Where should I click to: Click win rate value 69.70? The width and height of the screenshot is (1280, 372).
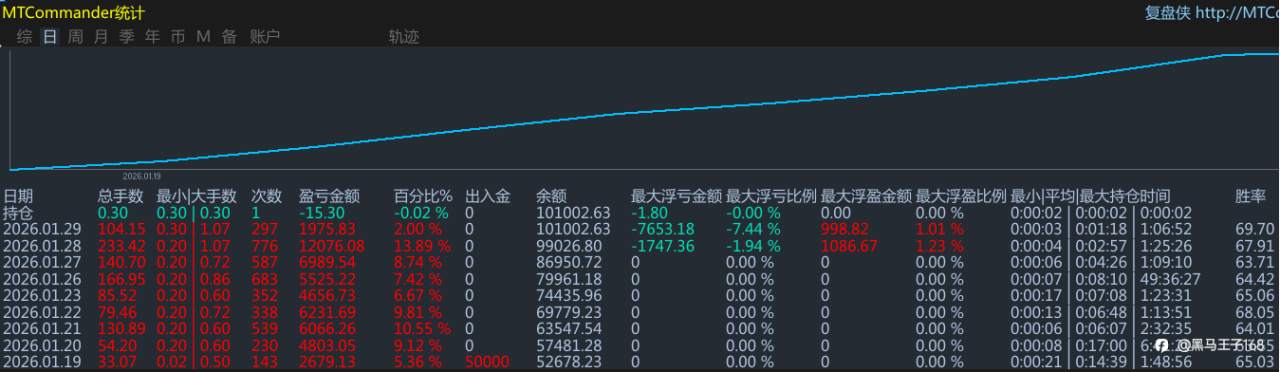[x=1254, y=229]
